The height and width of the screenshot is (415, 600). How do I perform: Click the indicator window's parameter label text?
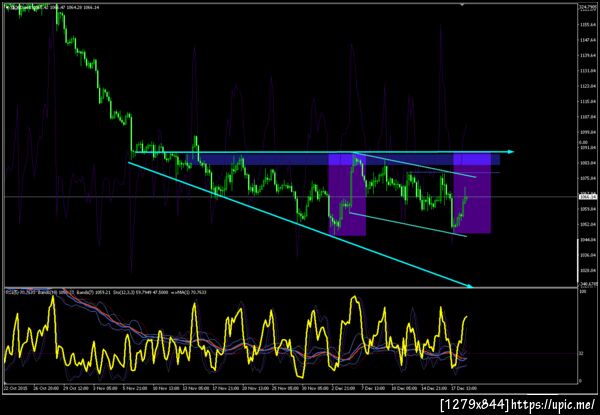[x=106, y=293]
